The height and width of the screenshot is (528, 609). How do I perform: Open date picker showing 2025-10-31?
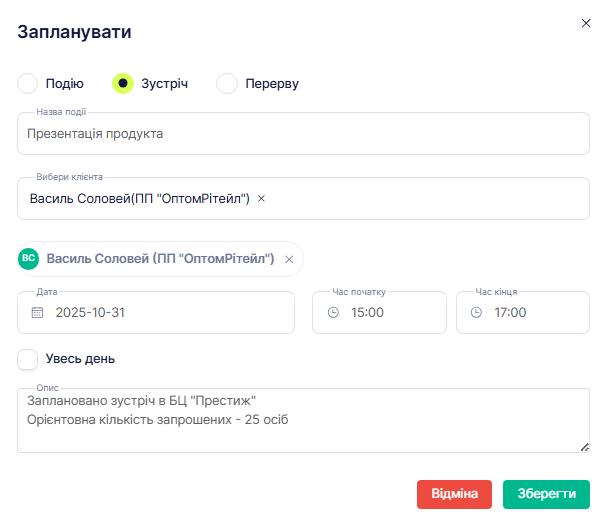click(x=160, y=312)
